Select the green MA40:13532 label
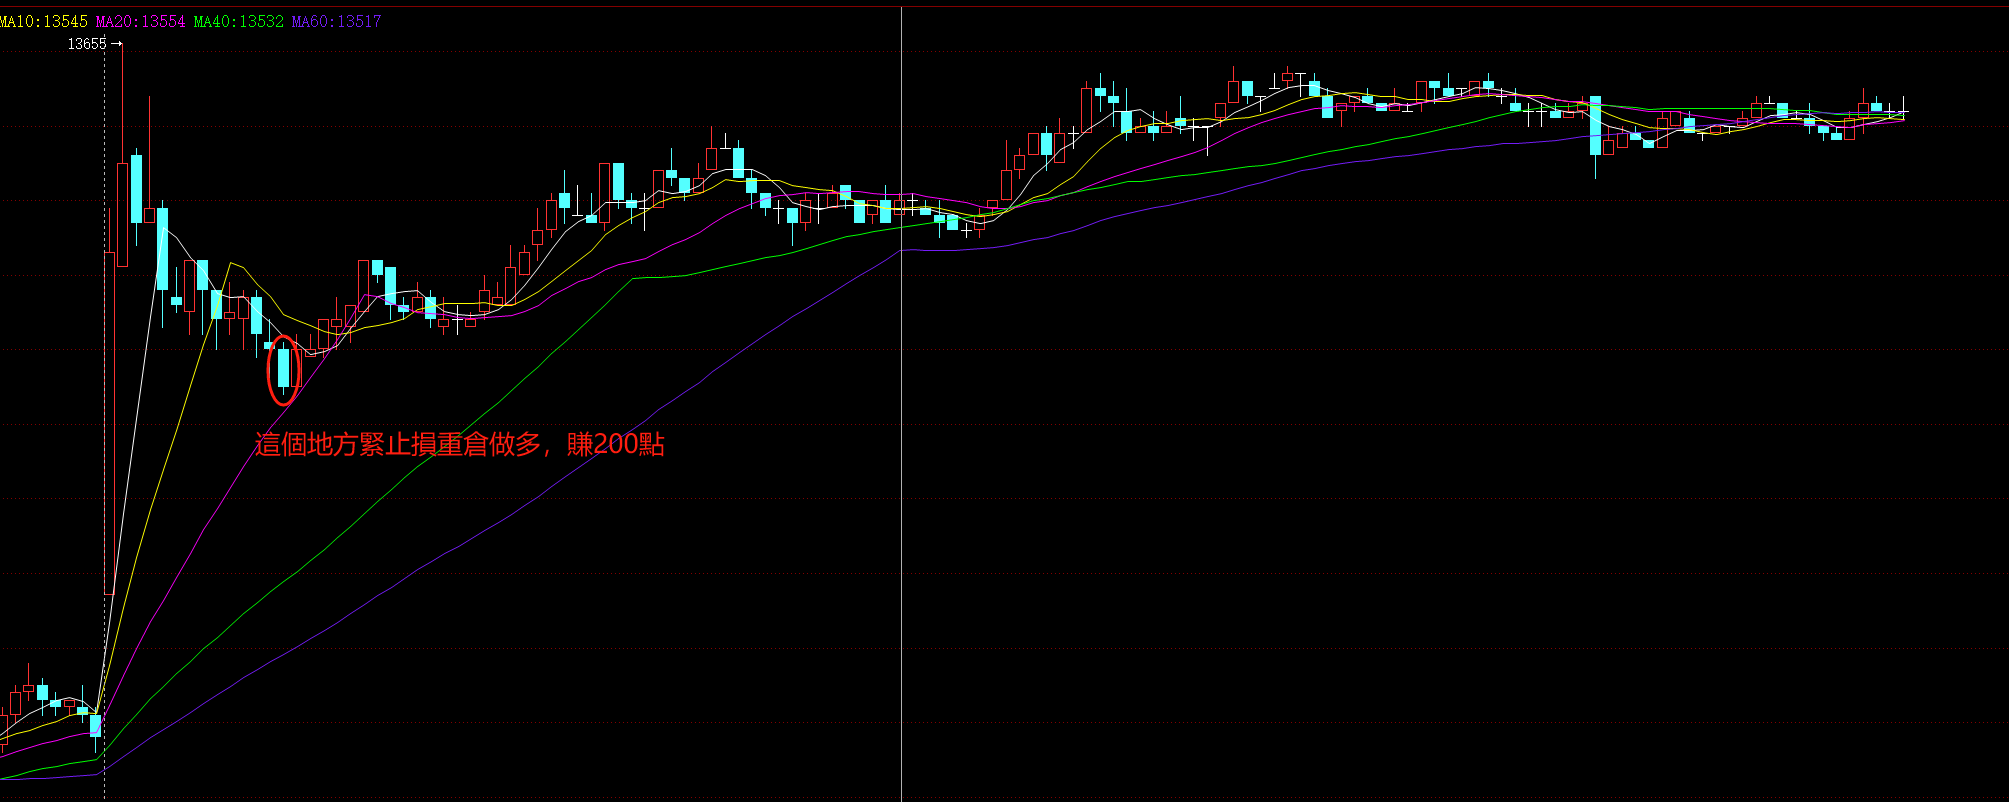The width and height of the screenshot is (2009, 802). click(239, 21)
